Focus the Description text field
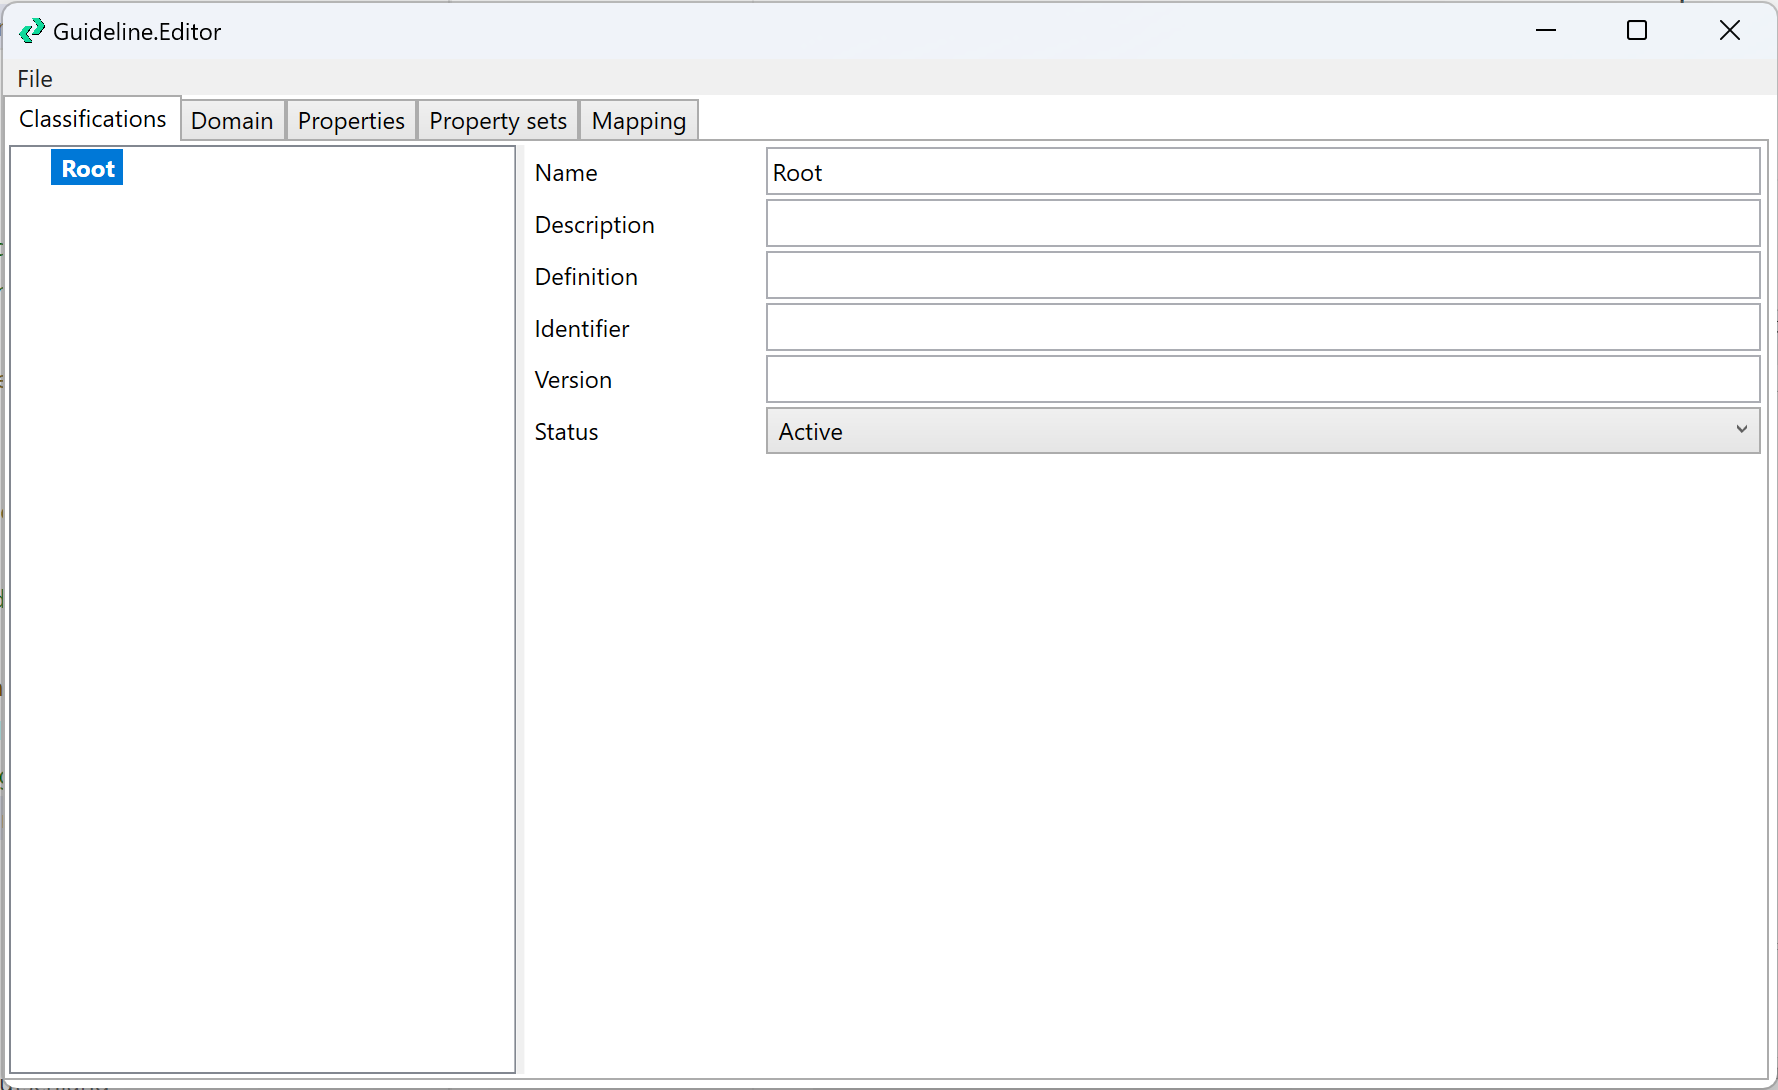Screen dimensions: 1778x1090 click(x=1262, y=224)
